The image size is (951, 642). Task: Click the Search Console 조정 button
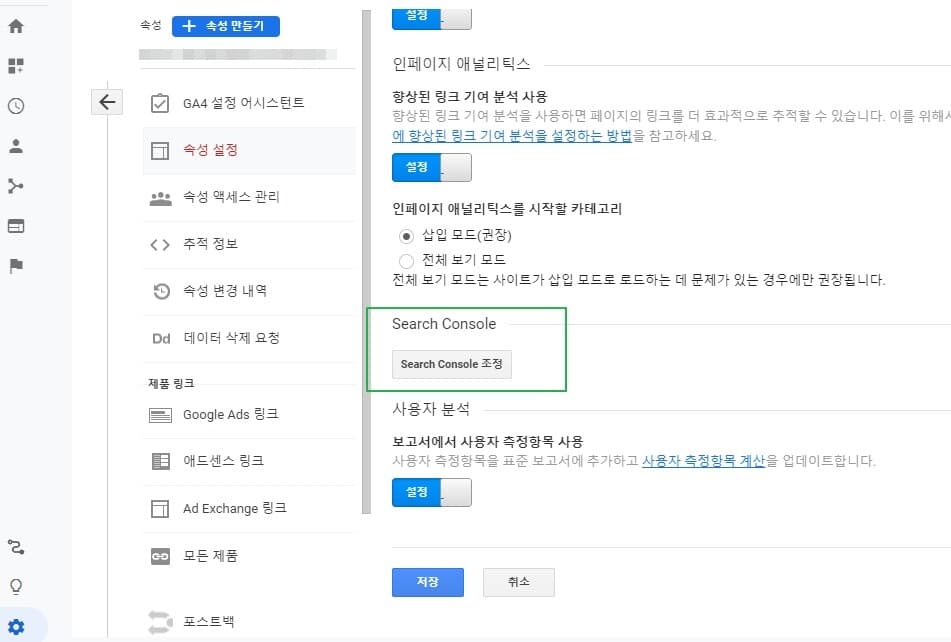click(x=452, y=364)
